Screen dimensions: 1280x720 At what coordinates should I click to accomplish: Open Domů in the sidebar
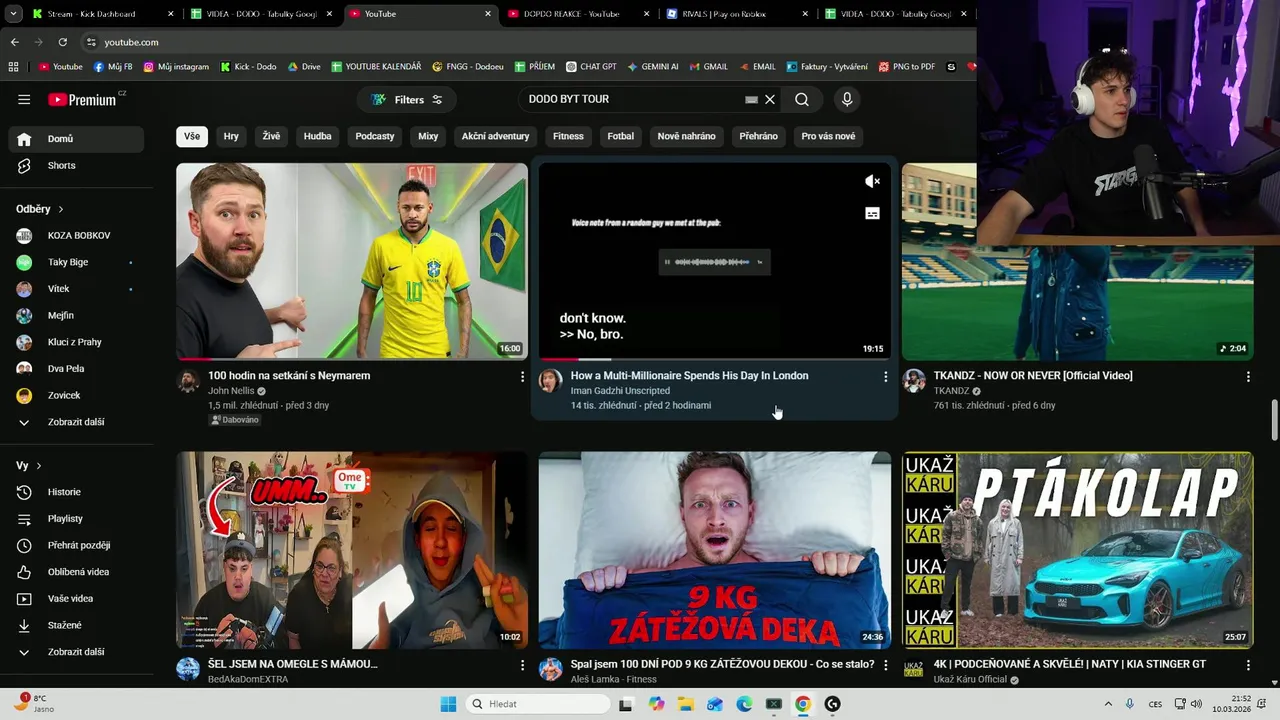point(76,139)
